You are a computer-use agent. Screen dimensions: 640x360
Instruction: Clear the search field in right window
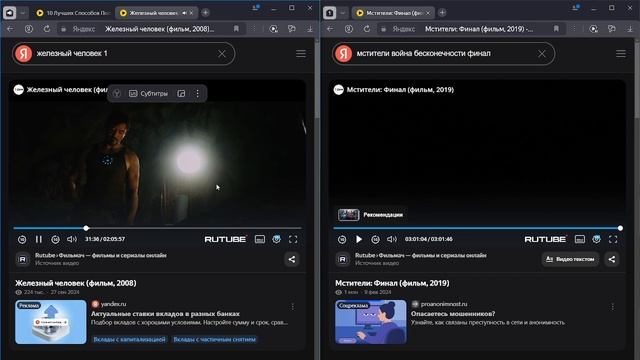[x=542, y=53]
